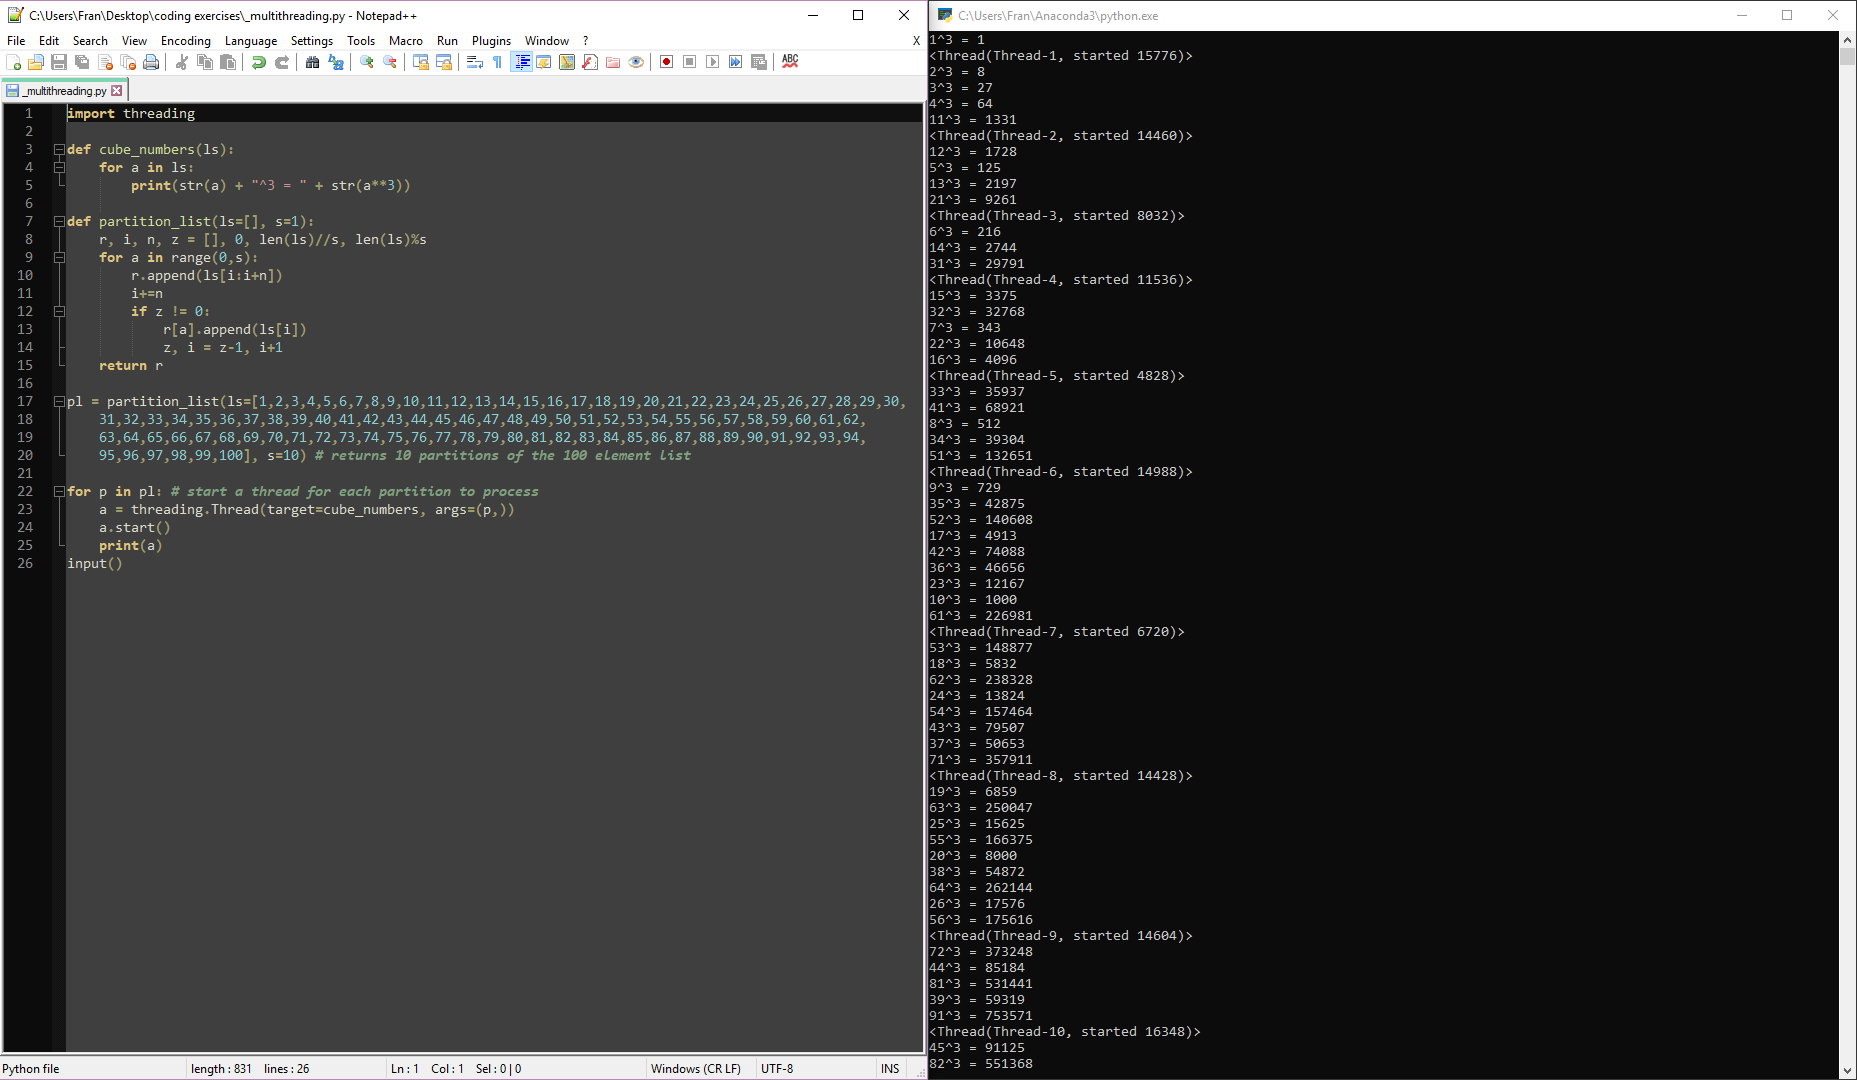Click the Open file toolbar icon

tap(36, 62)
